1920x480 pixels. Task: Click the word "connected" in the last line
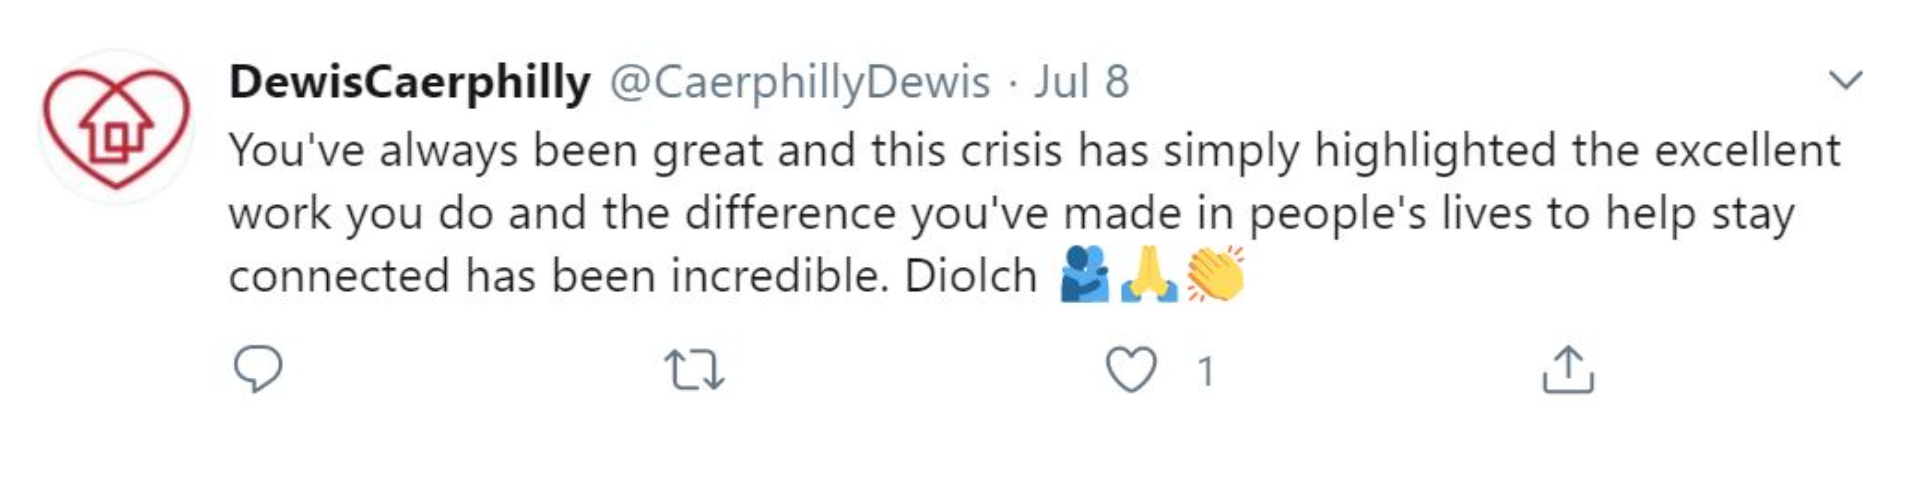point(339,277)
